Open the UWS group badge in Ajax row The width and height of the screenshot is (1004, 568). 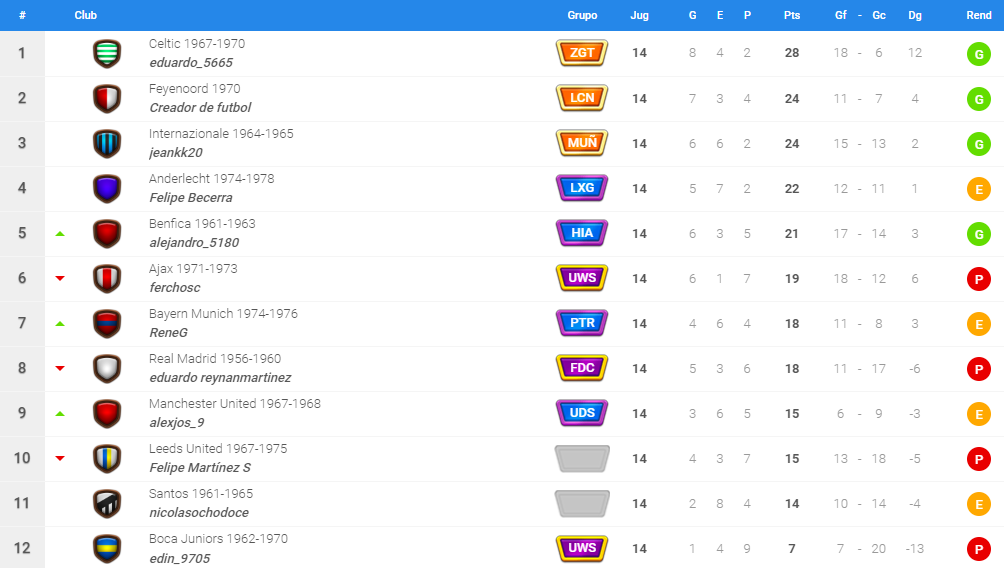coord(582,278)
